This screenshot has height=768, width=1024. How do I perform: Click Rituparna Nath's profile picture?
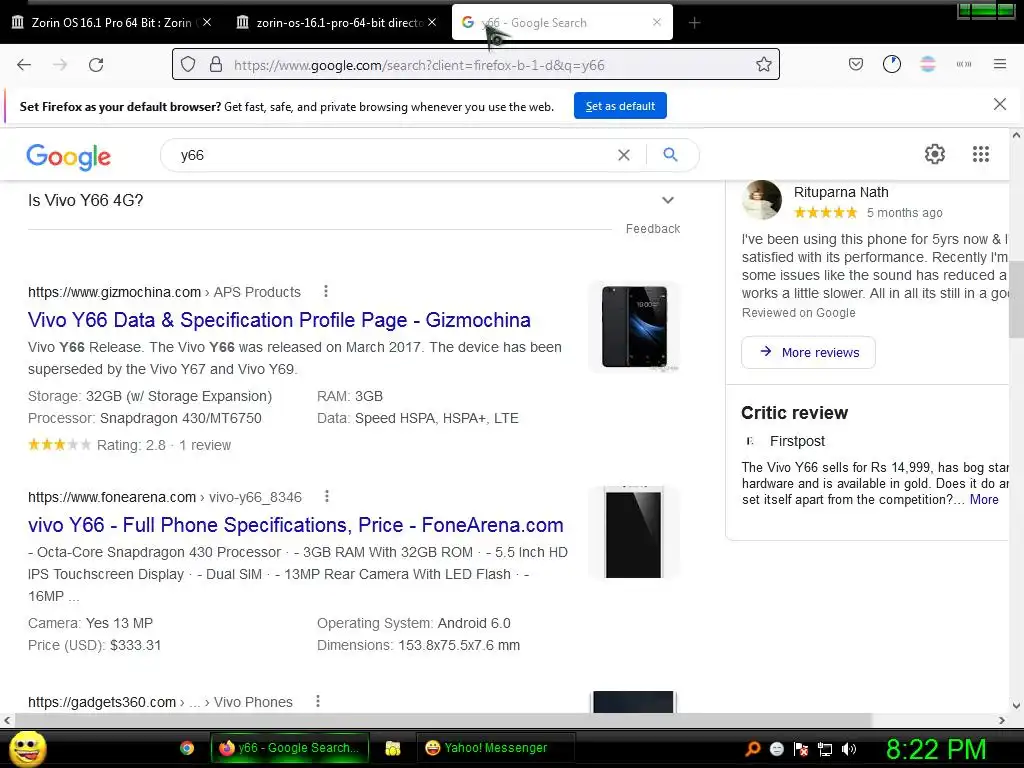tap(761, 200)
